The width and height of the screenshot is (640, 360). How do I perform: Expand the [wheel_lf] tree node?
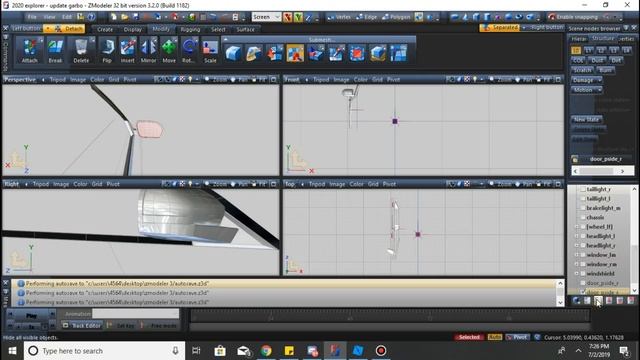pyautogui.click(x=577, y=227)
